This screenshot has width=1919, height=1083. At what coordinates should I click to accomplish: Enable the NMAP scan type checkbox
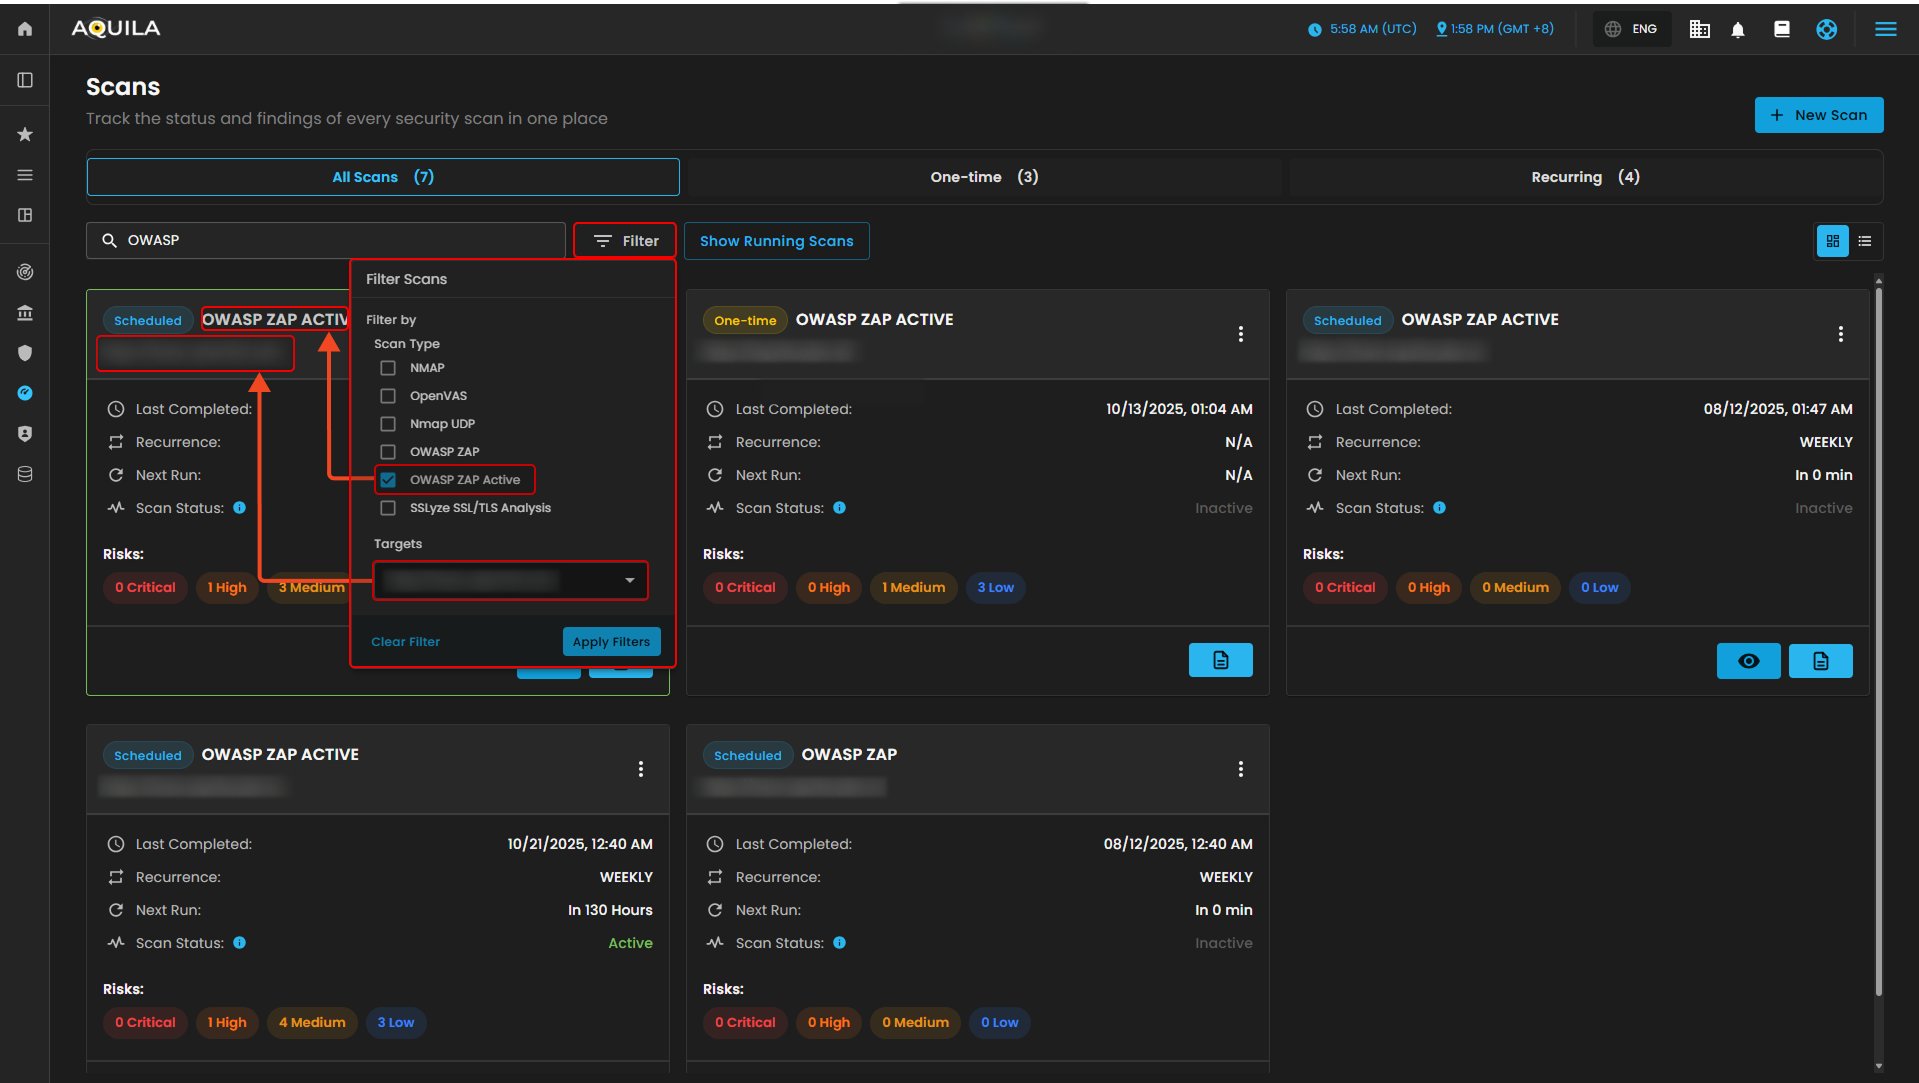coord(388,368)
